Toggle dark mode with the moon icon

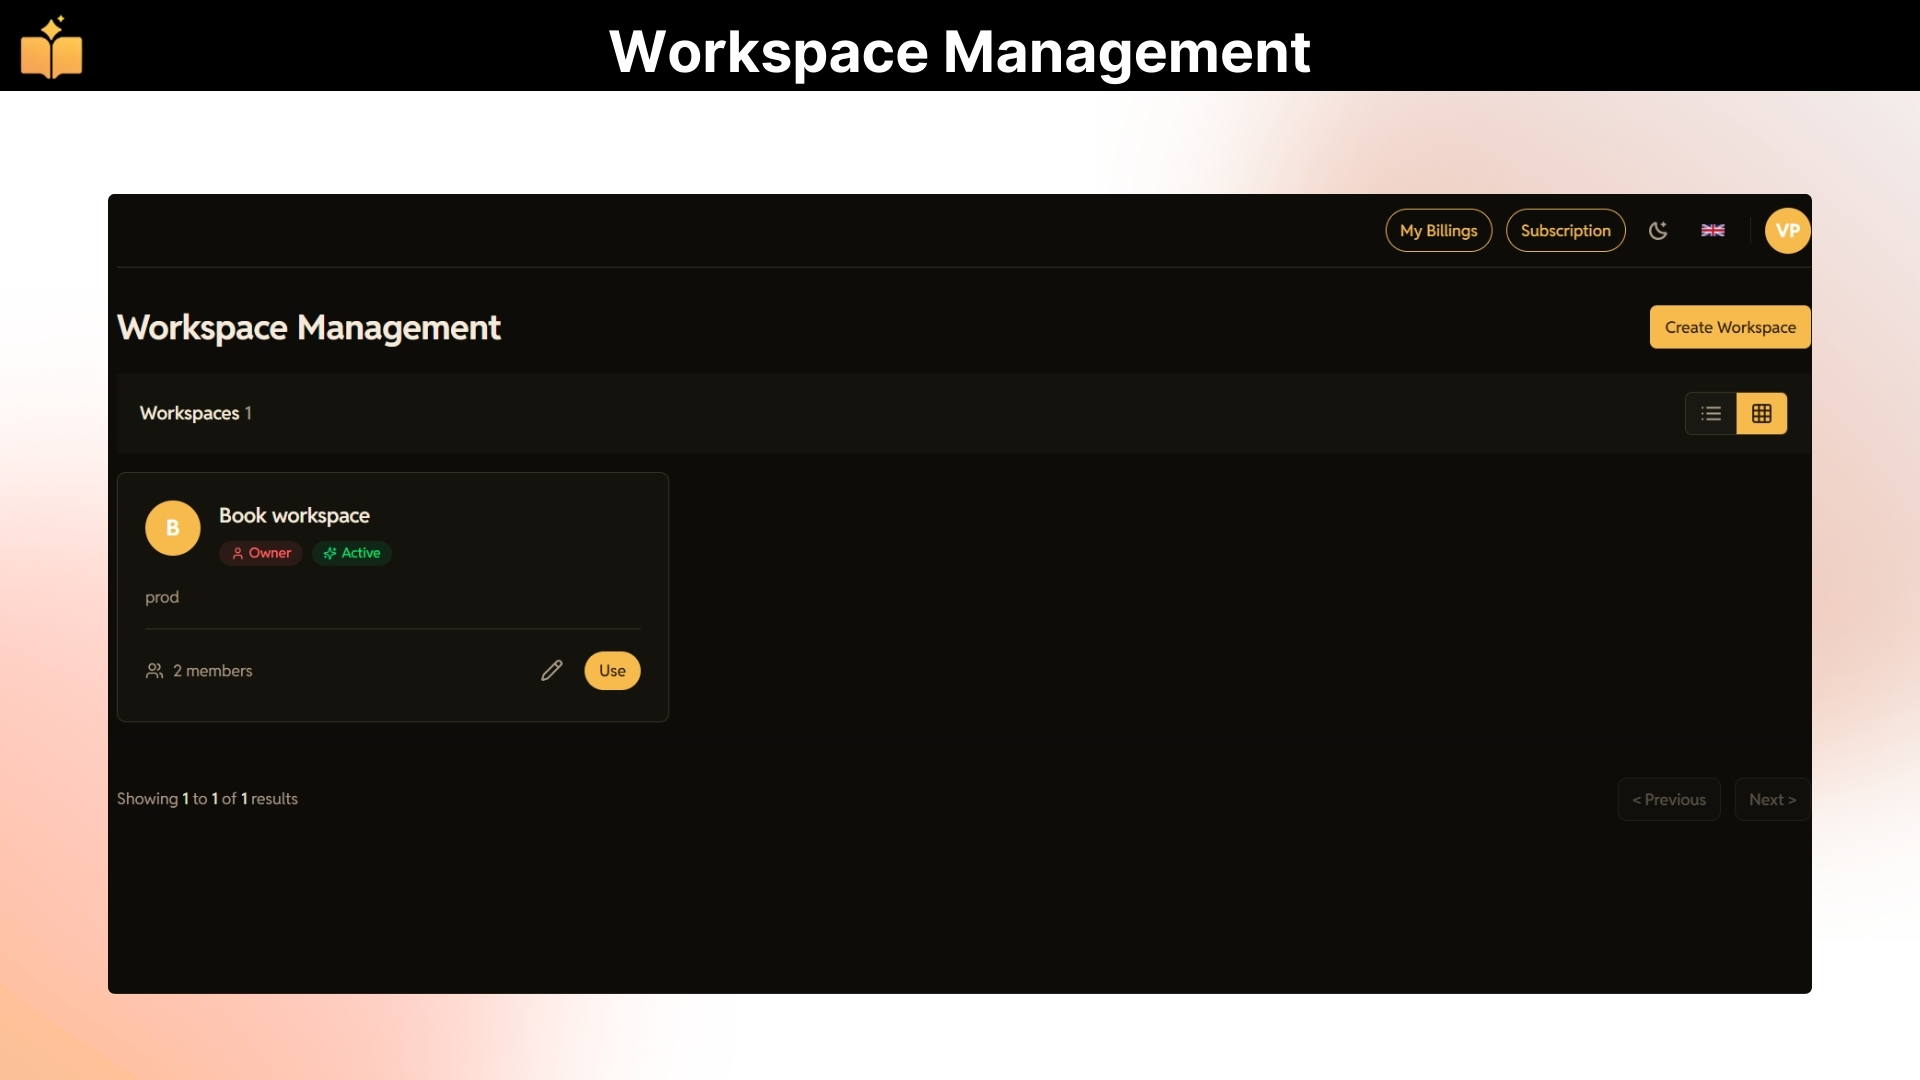coord(1658,230)
